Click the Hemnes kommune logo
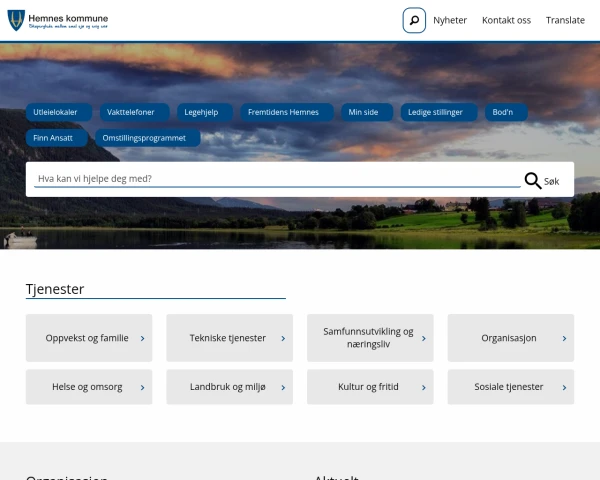The height and width of the screenshot is (480, 600). click(x=58, y=20)
